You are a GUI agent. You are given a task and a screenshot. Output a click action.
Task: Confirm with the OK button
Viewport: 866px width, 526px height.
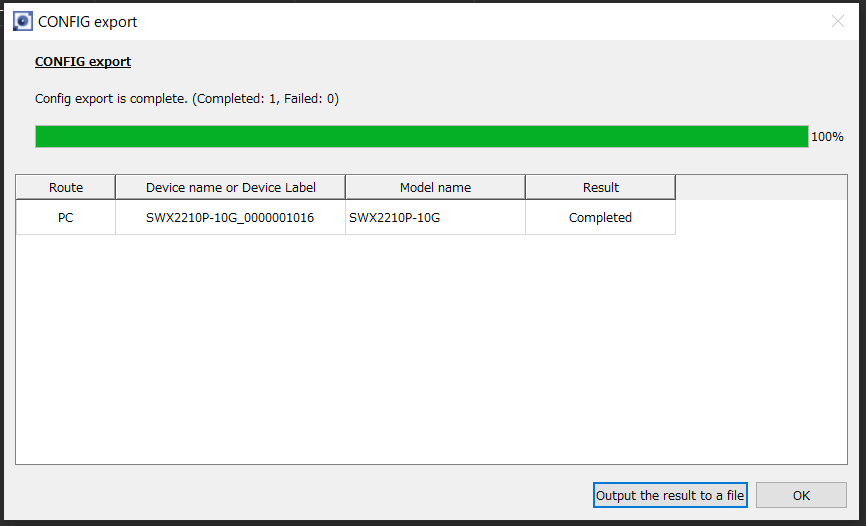801,495
